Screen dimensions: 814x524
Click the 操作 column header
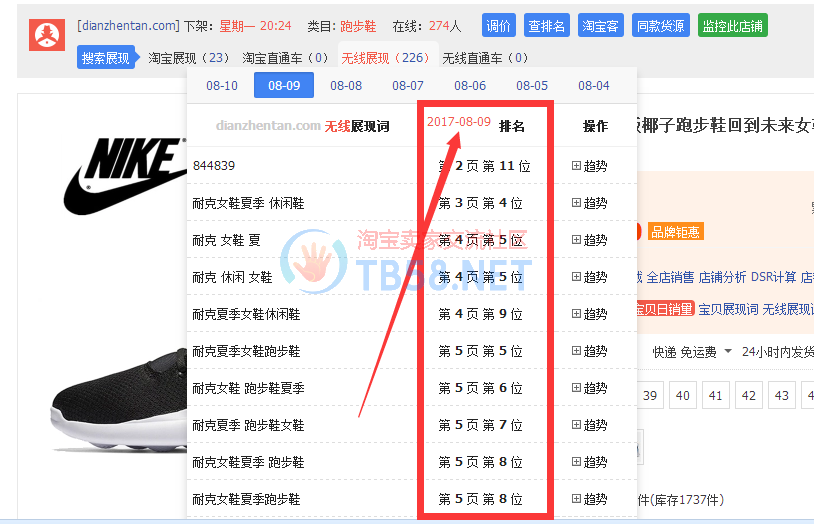click(x=595, y=126)
